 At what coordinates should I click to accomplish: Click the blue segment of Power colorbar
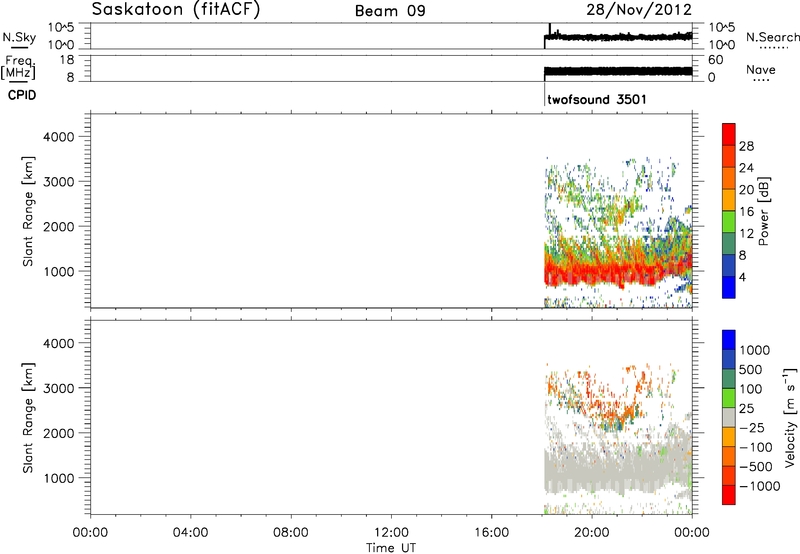tap(729, 287)
